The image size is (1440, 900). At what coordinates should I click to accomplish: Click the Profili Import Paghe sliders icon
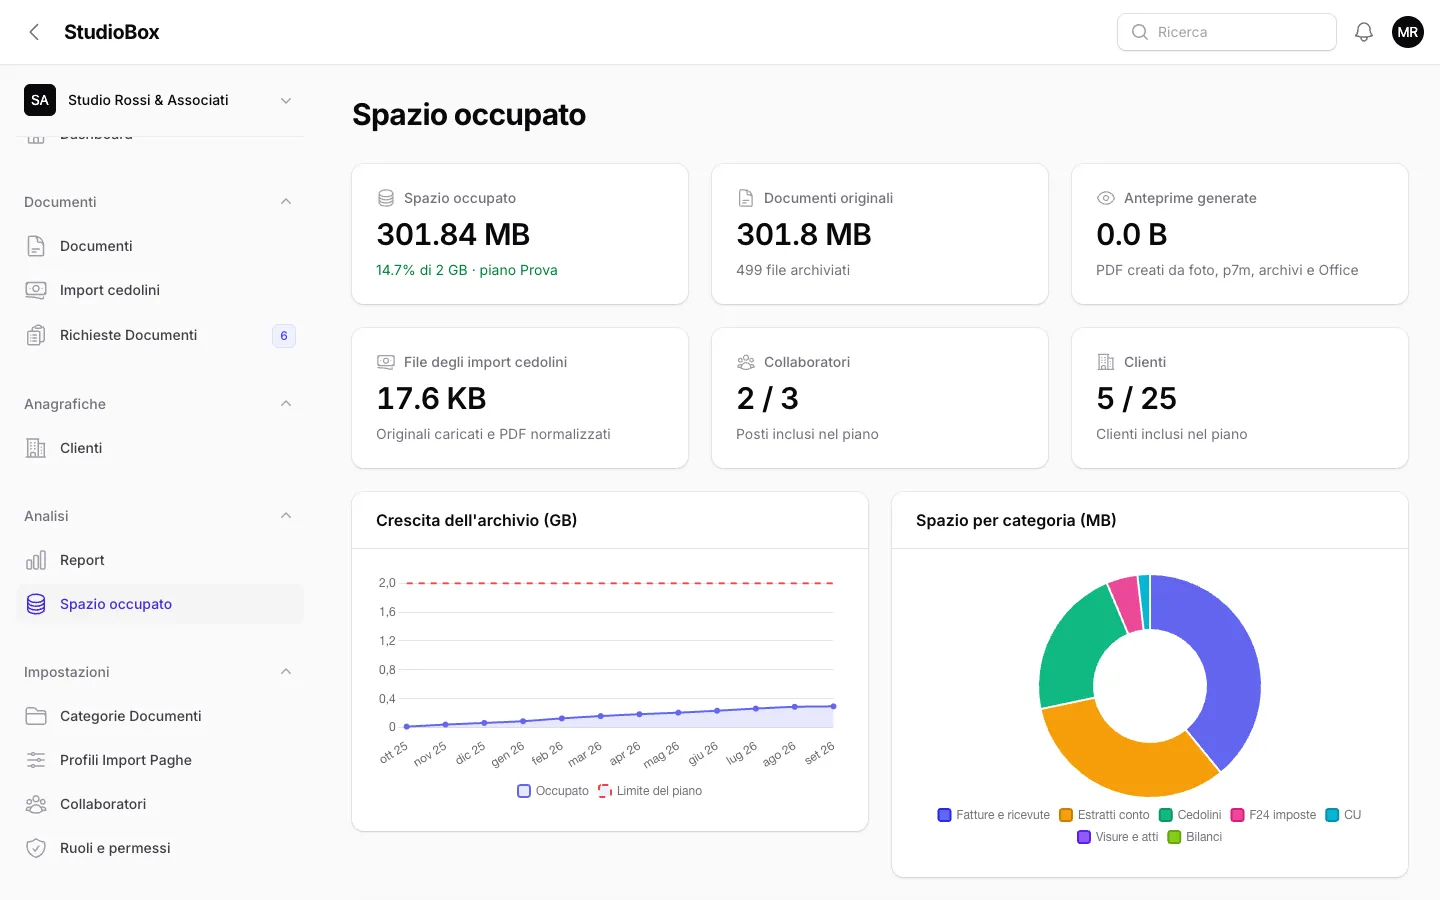tap(36, 760)
